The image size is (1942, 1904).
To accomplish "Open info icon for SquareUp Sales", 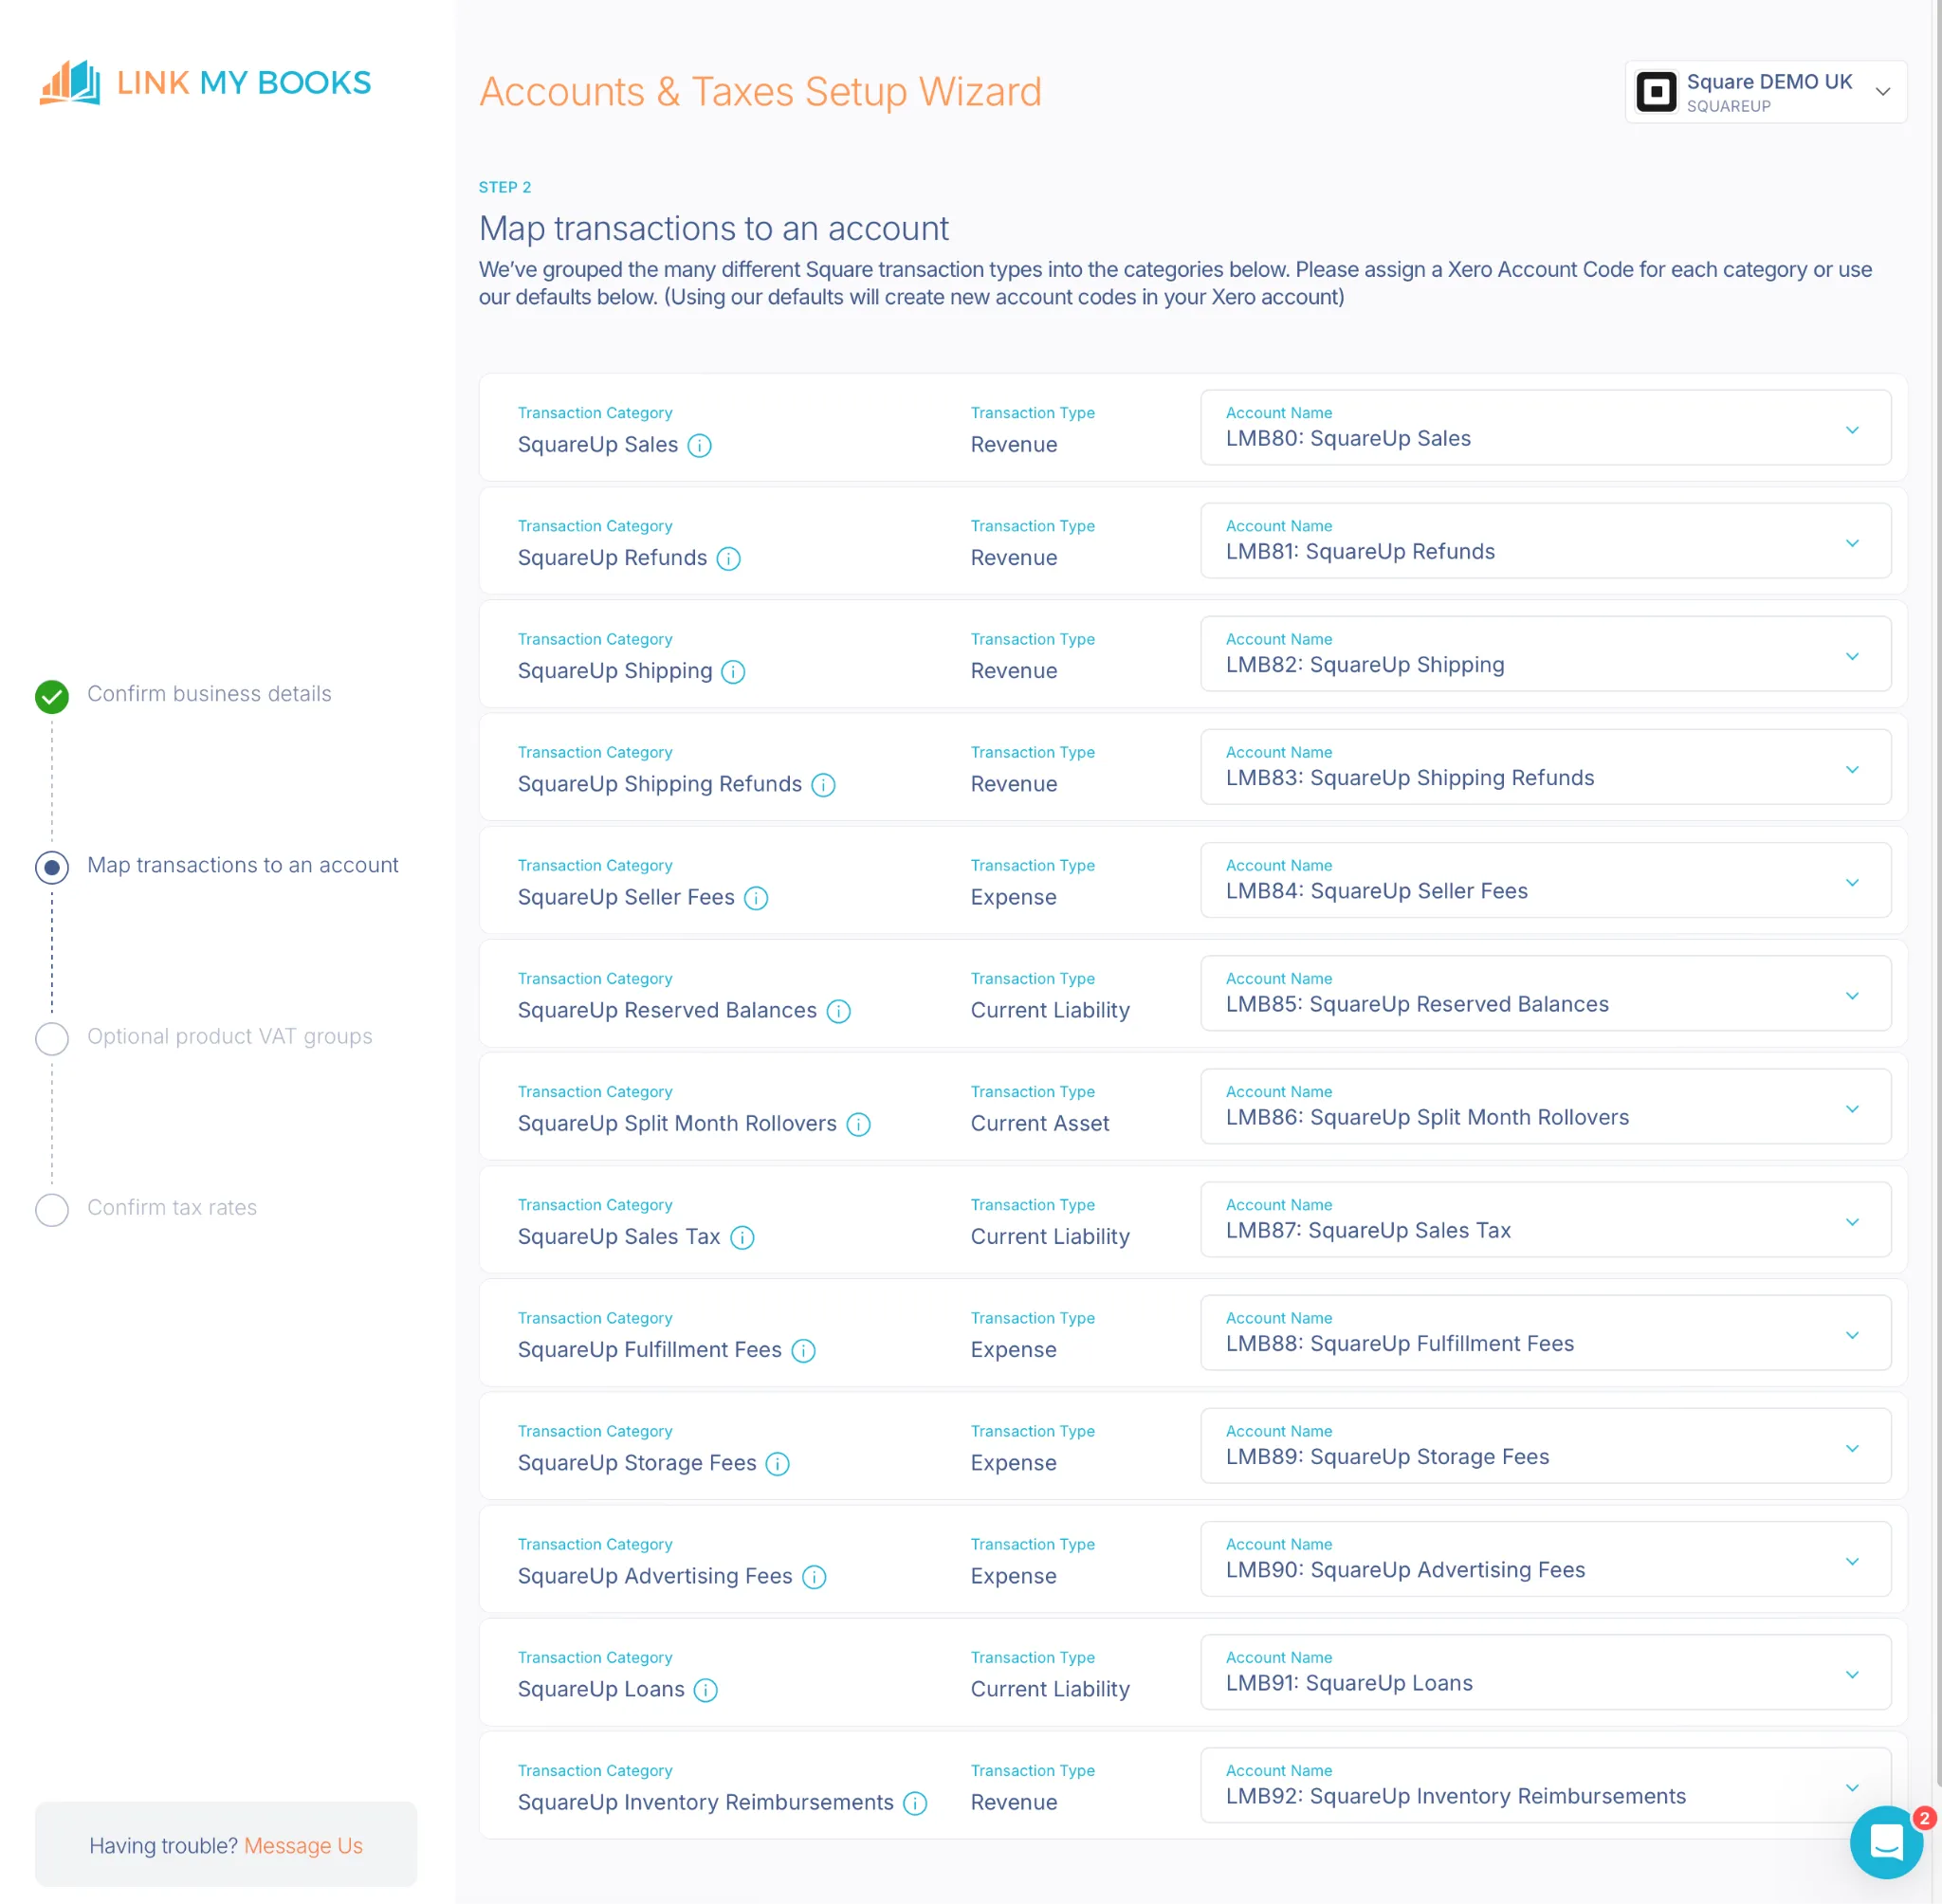I will [x=700, y=446].
